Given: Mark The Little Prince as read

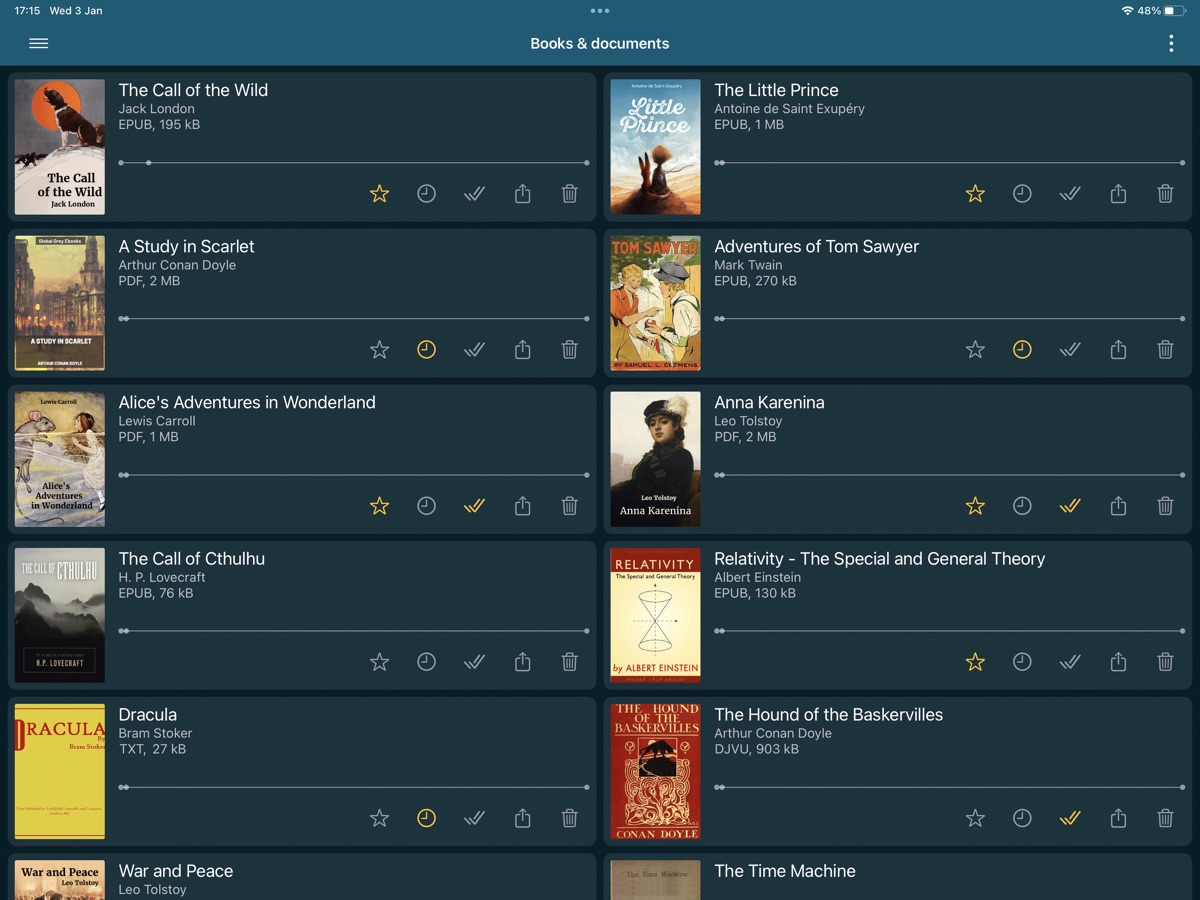Looking at the screenshot, I should click(x=1070, y=194).
